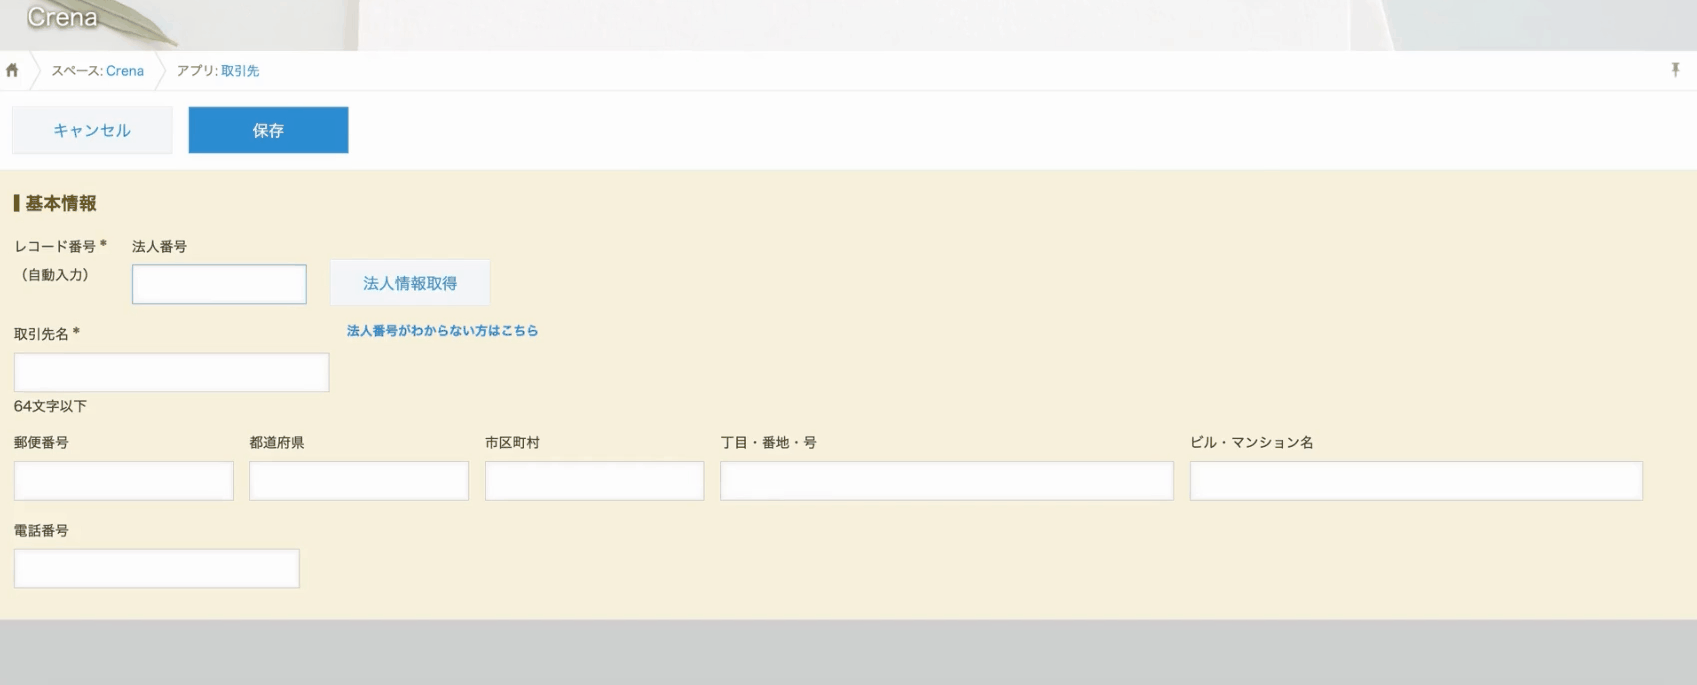Click the 基本情報 section heading
Viewport: 1697px width, 685px height.
pos(60,204)
